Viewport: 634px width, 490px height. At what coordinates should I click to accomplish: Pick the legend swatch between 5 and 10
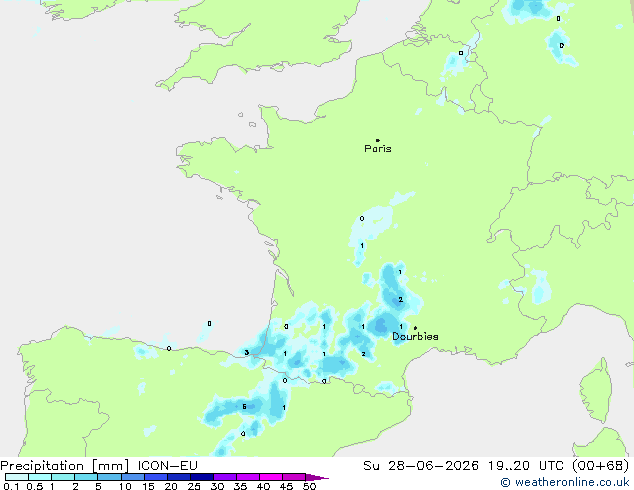(110, 477)
